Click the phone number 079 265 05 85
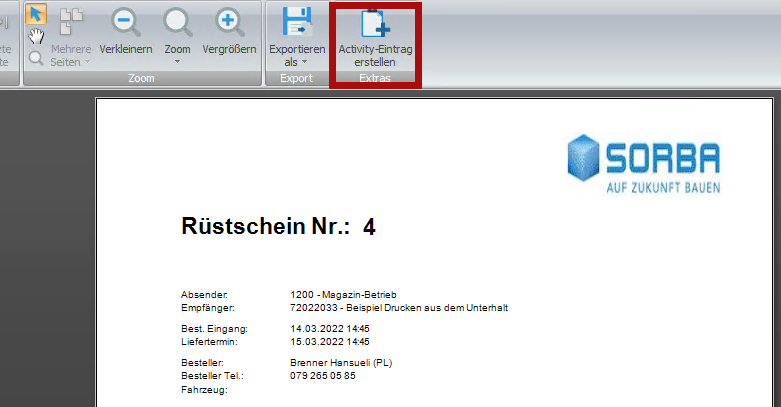The width and height of the screenshot is (781, 407). pos(323,376)
